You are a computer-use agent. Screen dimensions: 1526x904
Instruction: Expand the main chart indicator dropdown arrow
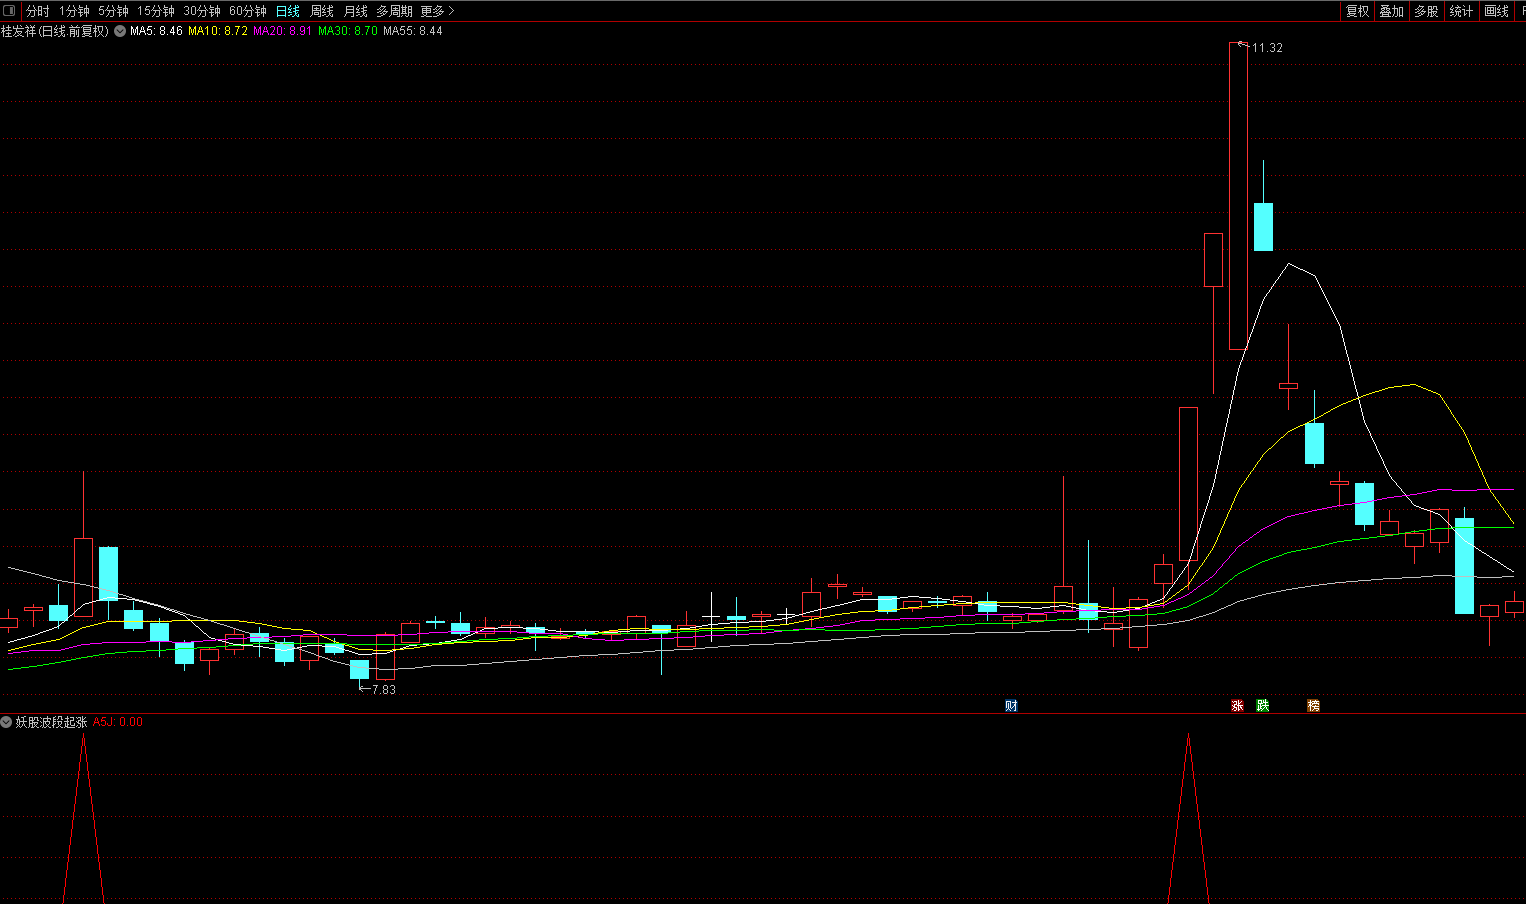coord(120,31)
